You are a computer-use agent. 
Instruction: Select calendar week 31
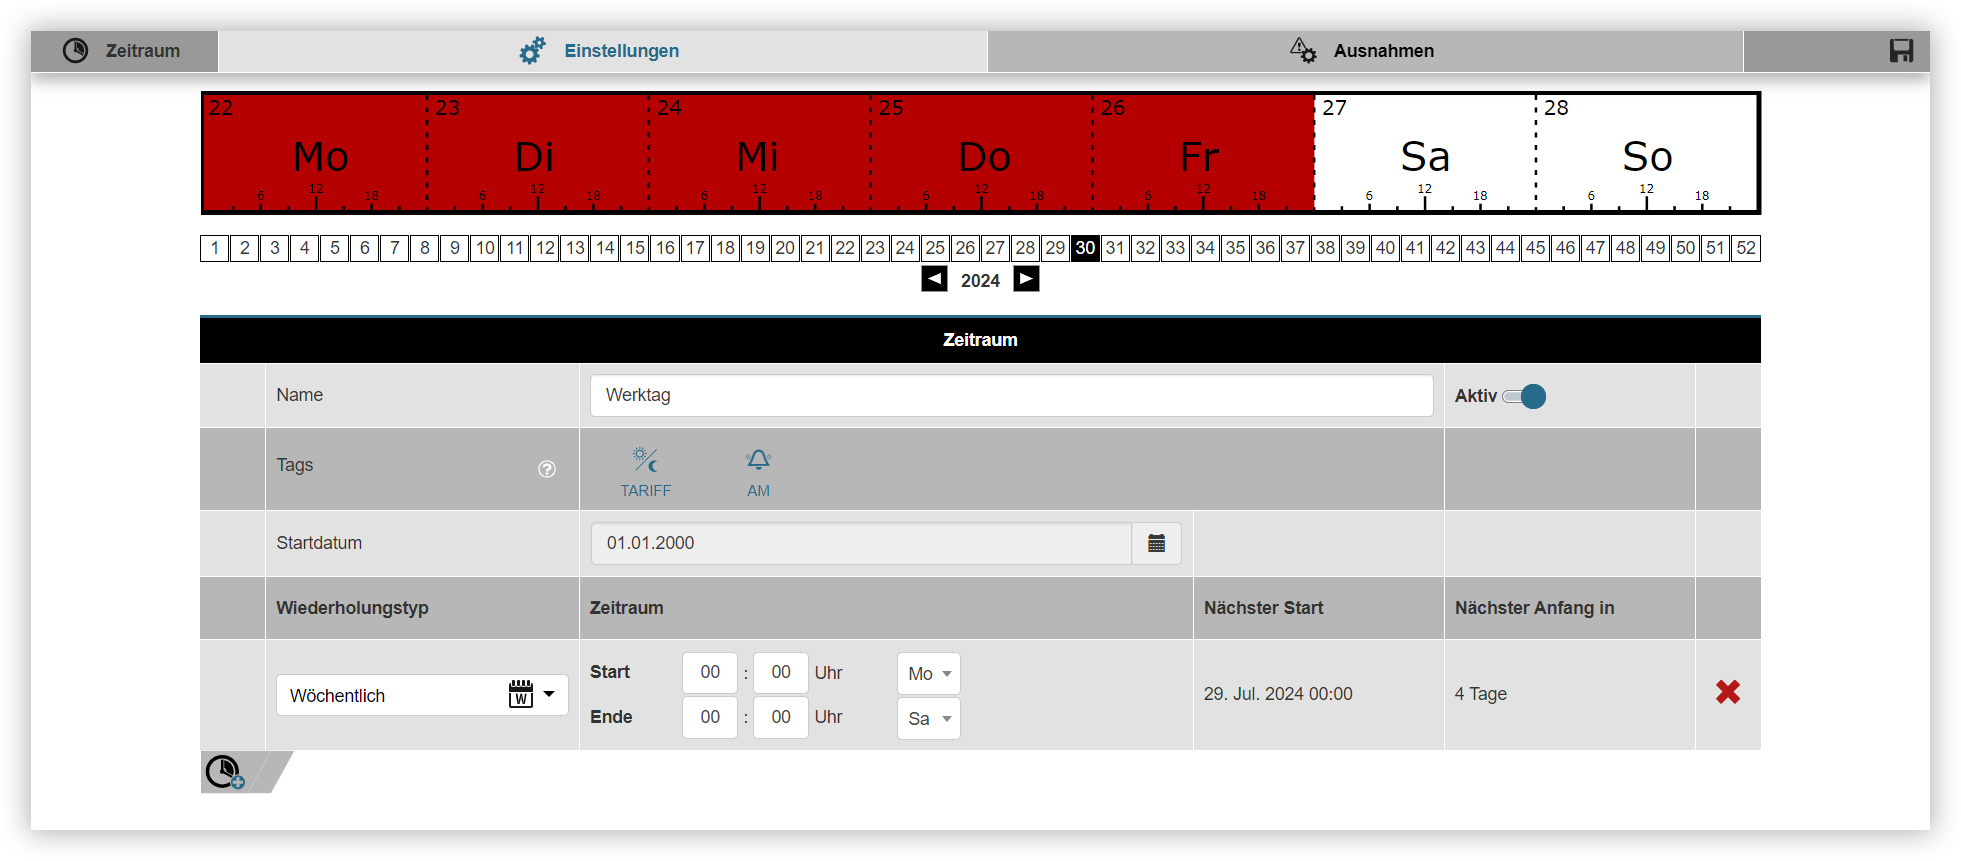[x=1115, y=248]
